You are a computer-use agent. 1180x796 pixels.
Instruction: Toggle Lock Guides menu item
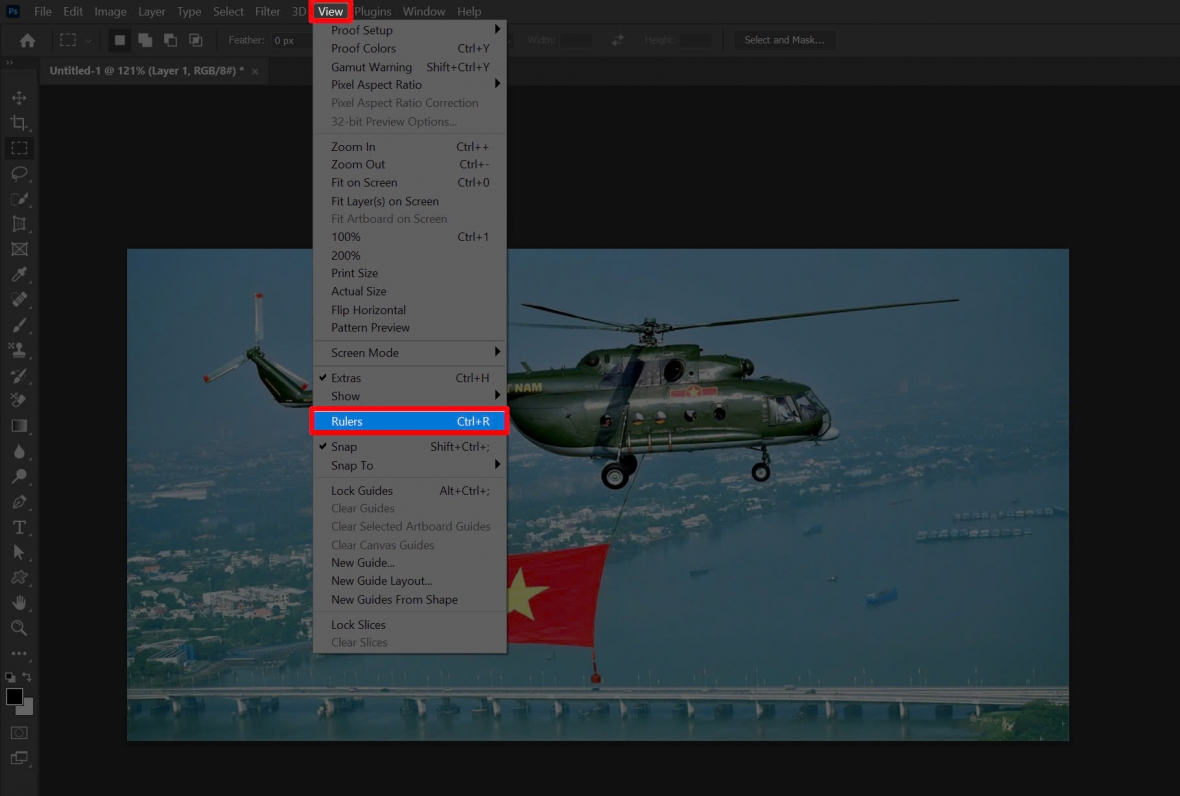tap(409, 491)
